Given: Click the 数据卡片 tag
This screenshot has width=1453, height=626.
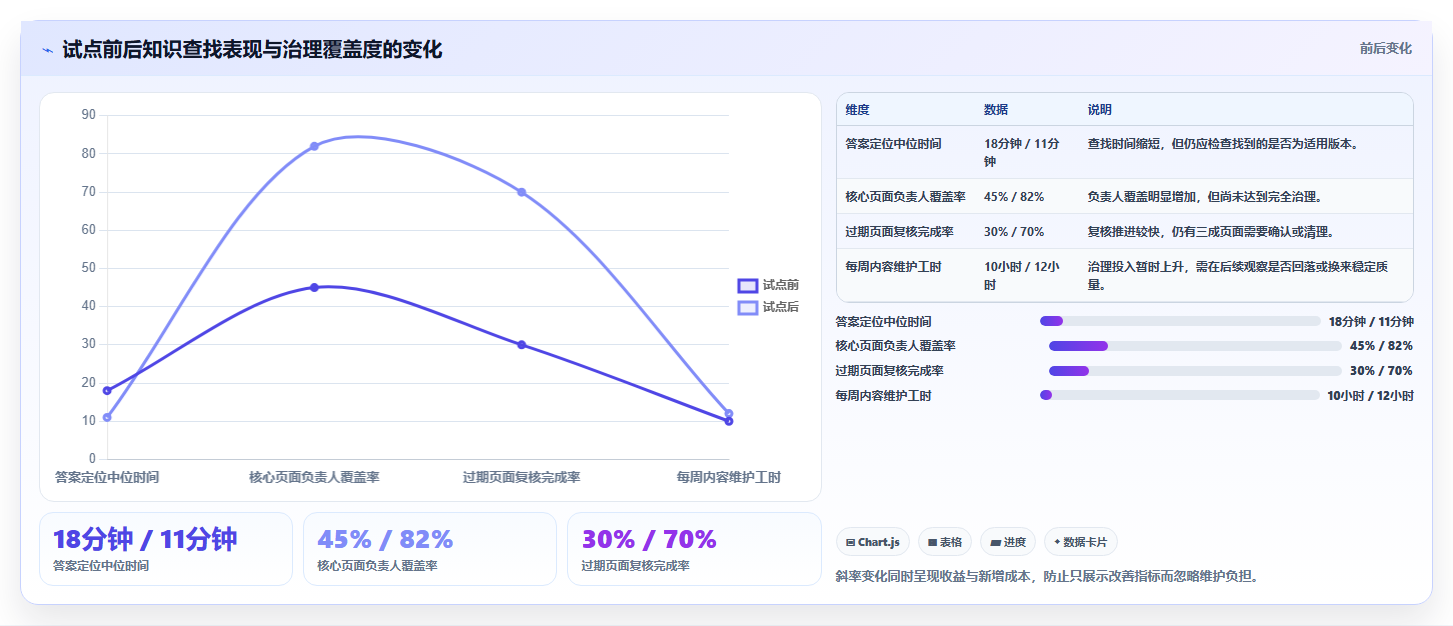Looking at the screenshot, I should point(1080,542).
